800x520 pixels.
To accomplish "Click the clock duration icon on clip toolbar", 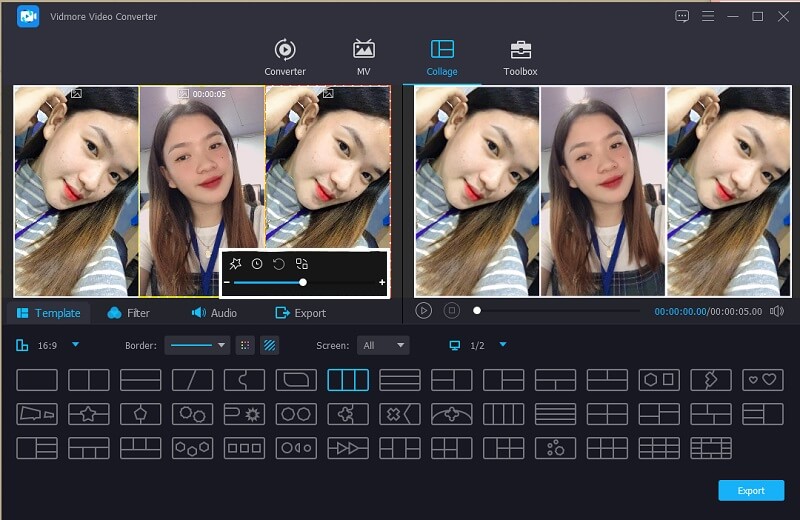I will click(x=257, y=264).
